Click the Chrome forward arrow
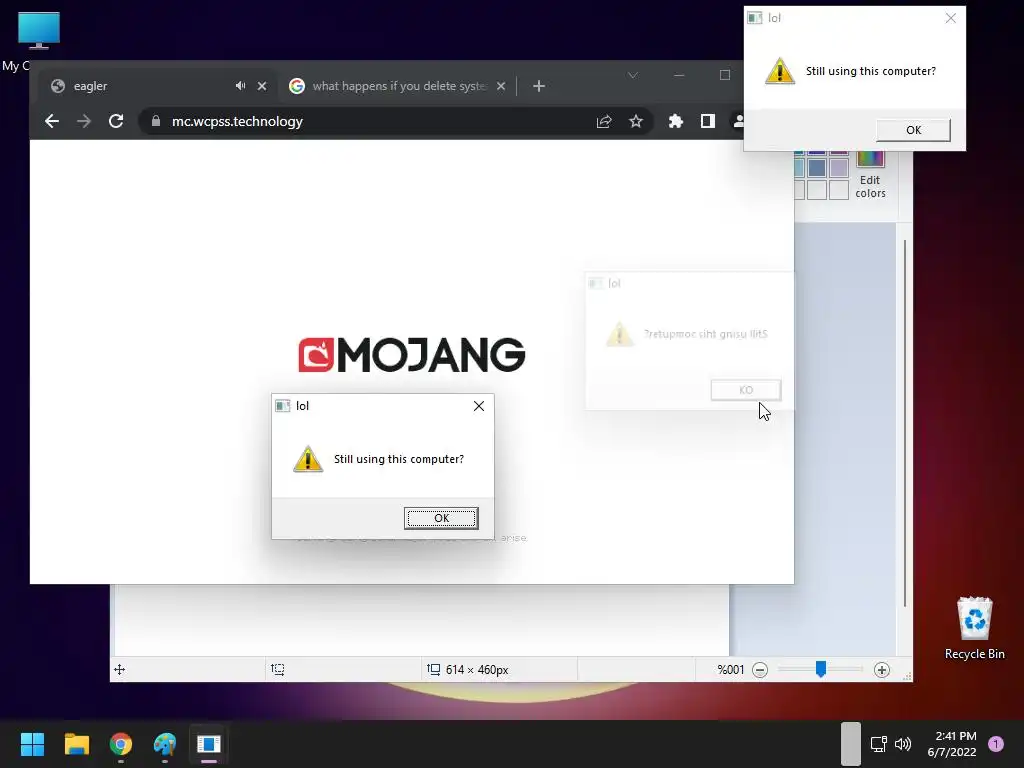 click(84, 121)
